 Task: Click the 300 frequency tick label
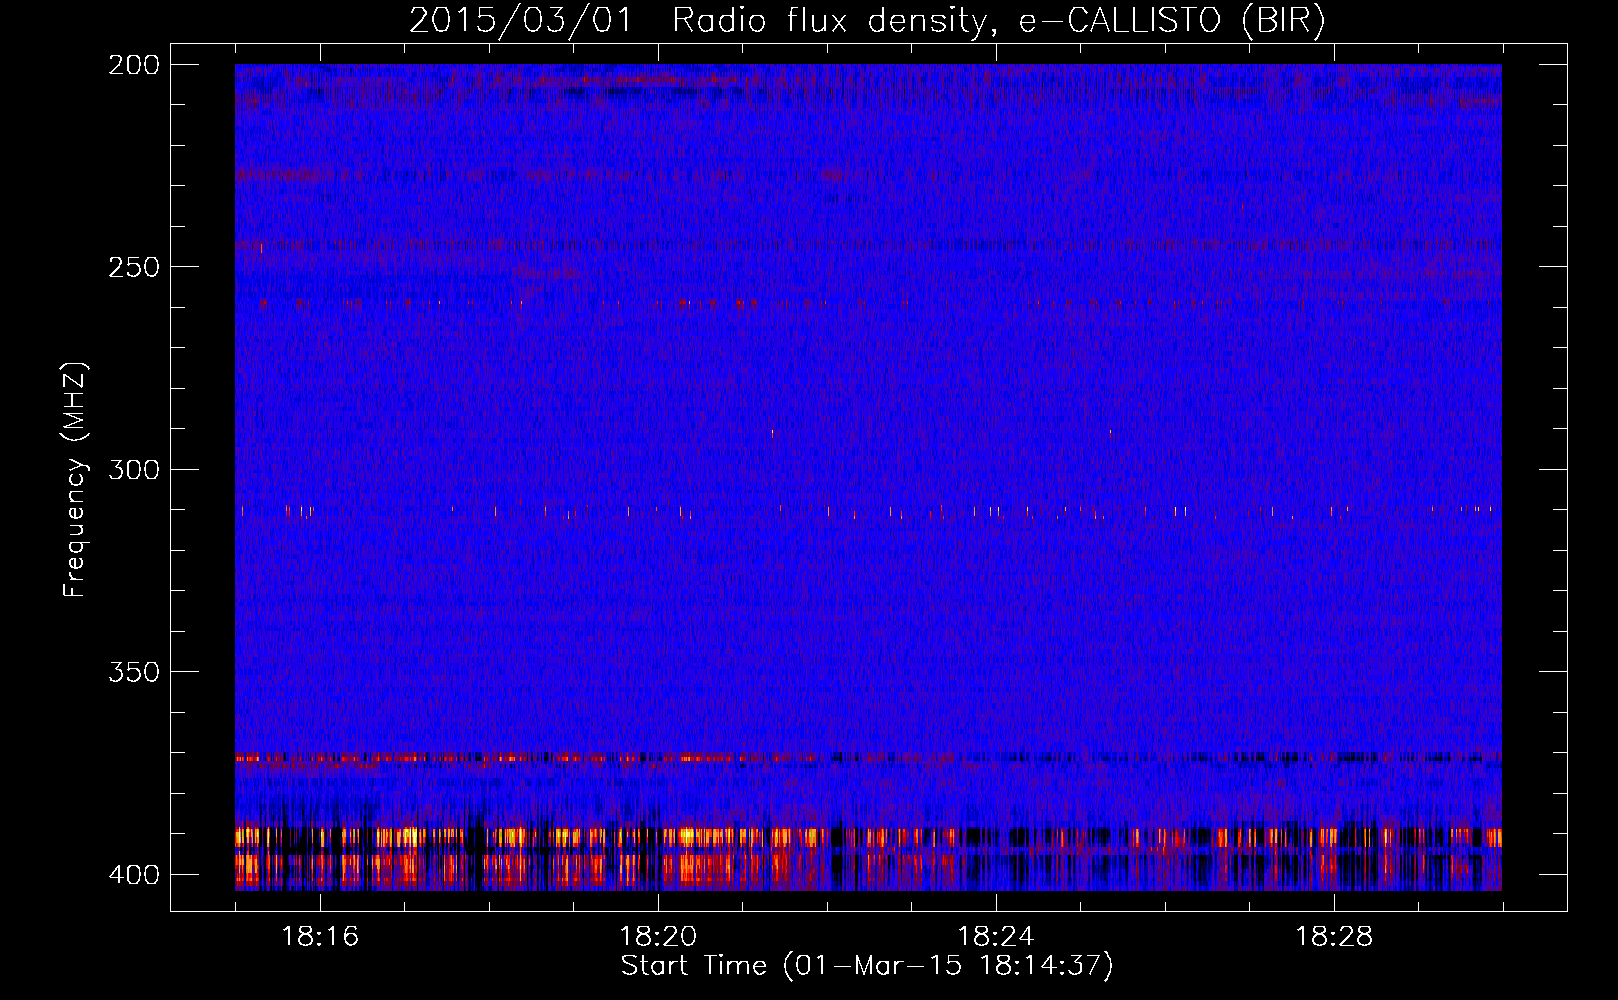134,470
